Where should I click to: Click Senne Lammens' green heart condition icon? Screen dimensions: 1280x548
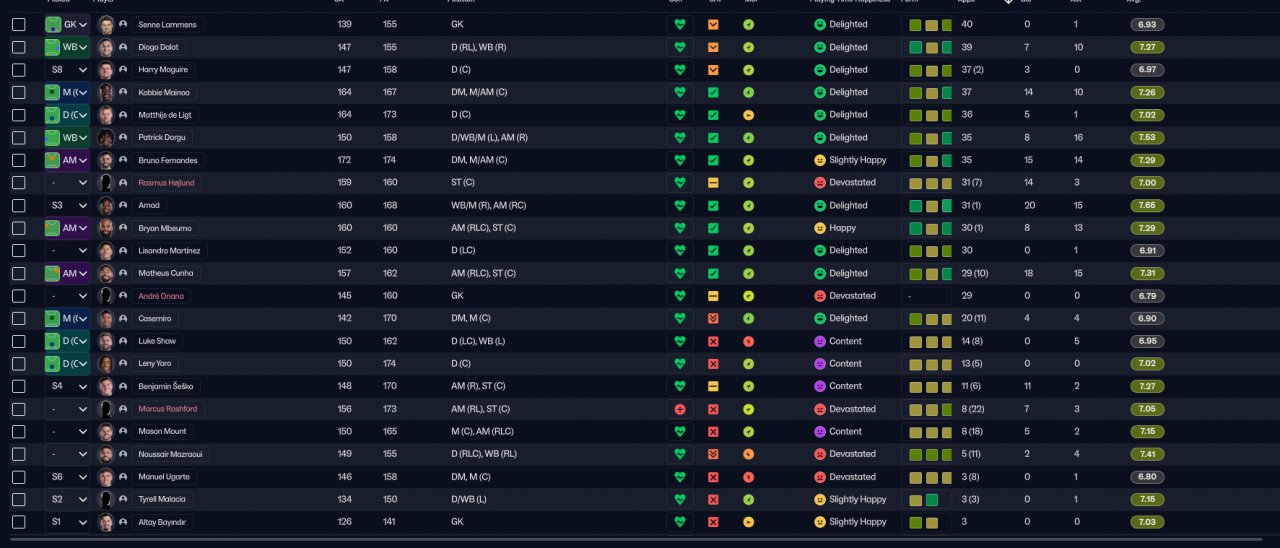(x=680, y=24)
